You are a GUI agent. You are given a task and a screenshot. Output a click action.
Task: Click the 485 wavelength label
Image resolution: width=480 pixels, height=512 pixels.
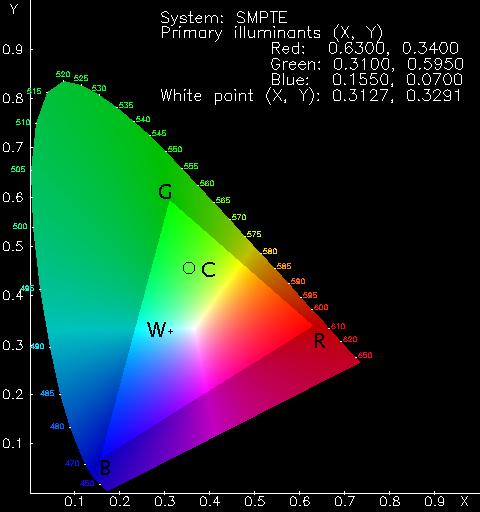point(47,393)
